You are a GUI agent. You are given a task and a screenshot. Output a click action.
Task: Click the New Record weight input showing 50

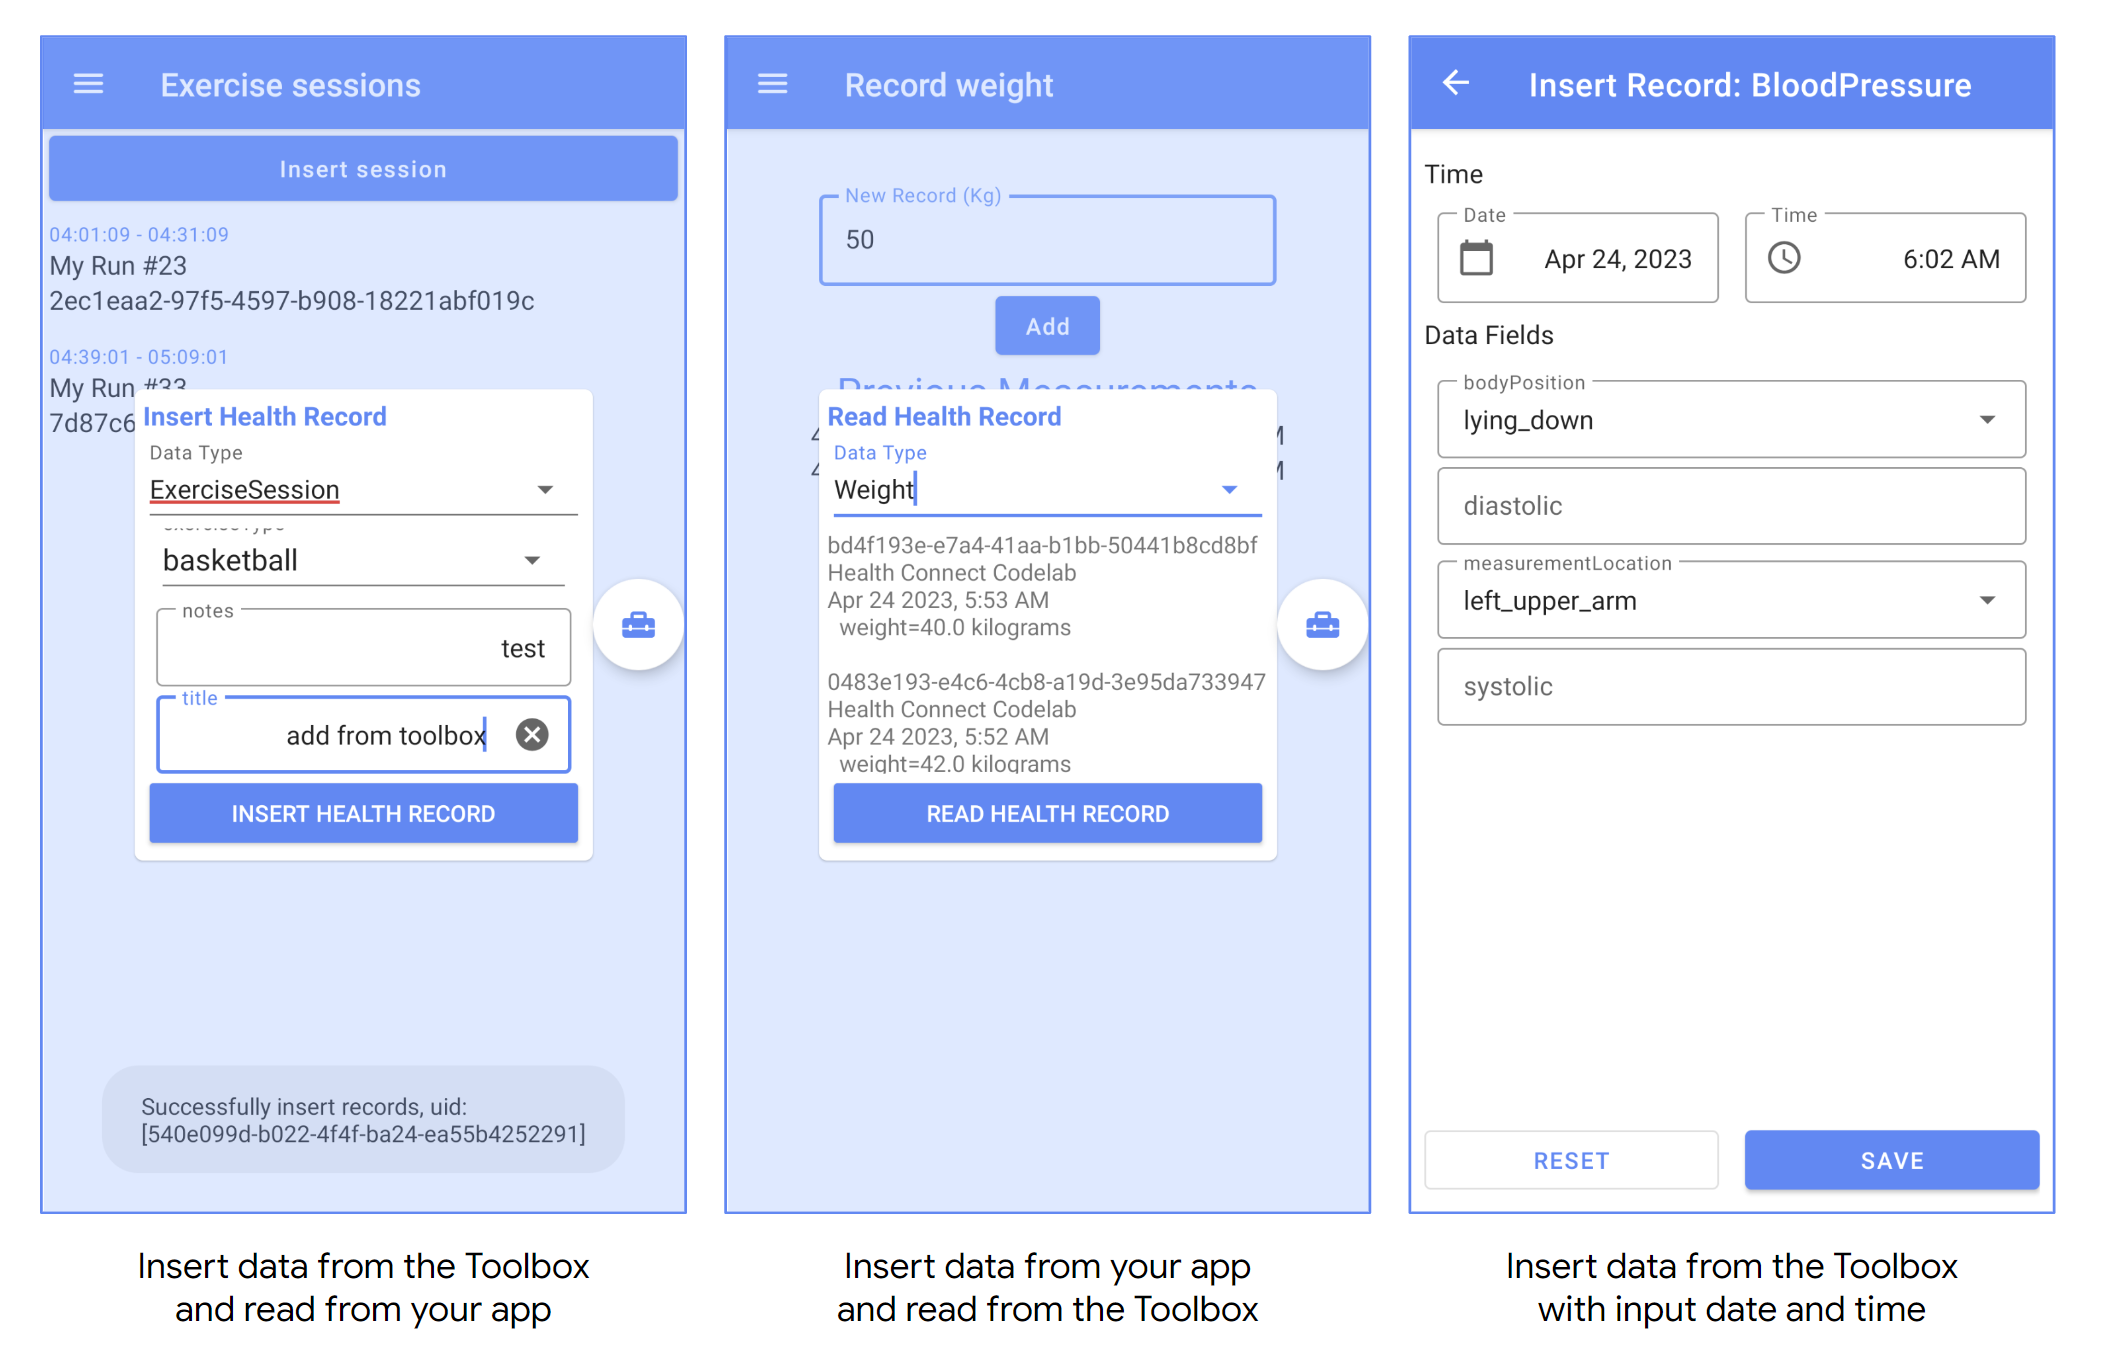[x=1050, y=238]
